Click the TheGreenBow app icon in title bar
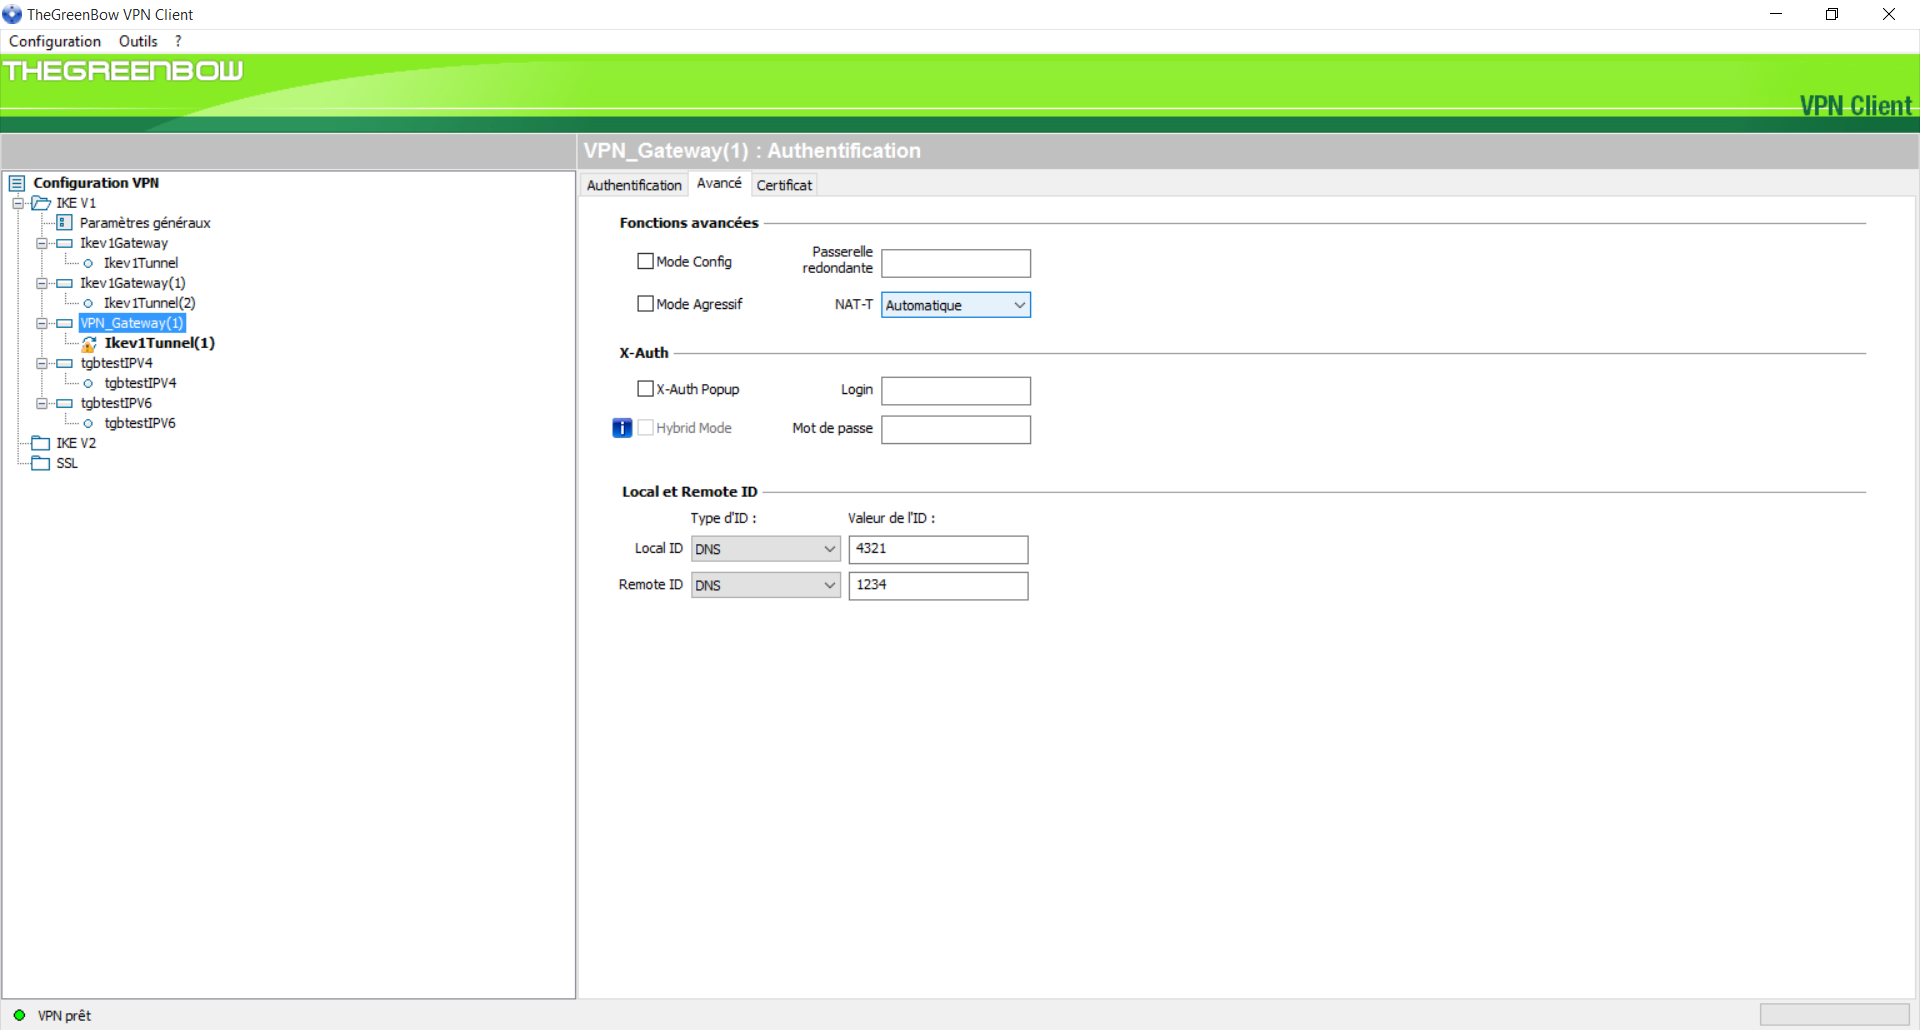The image size is (1920, 1030). click(x=12, y=14)
